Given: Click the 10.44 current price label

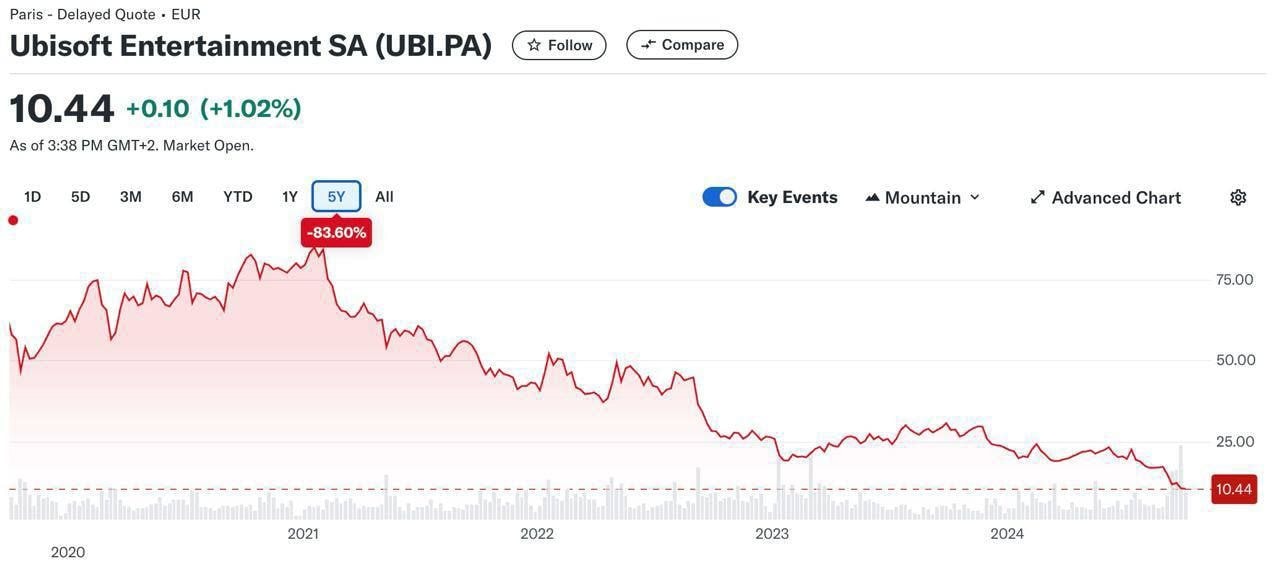Looking at the screenshot, I should [x=1234, y=489].
